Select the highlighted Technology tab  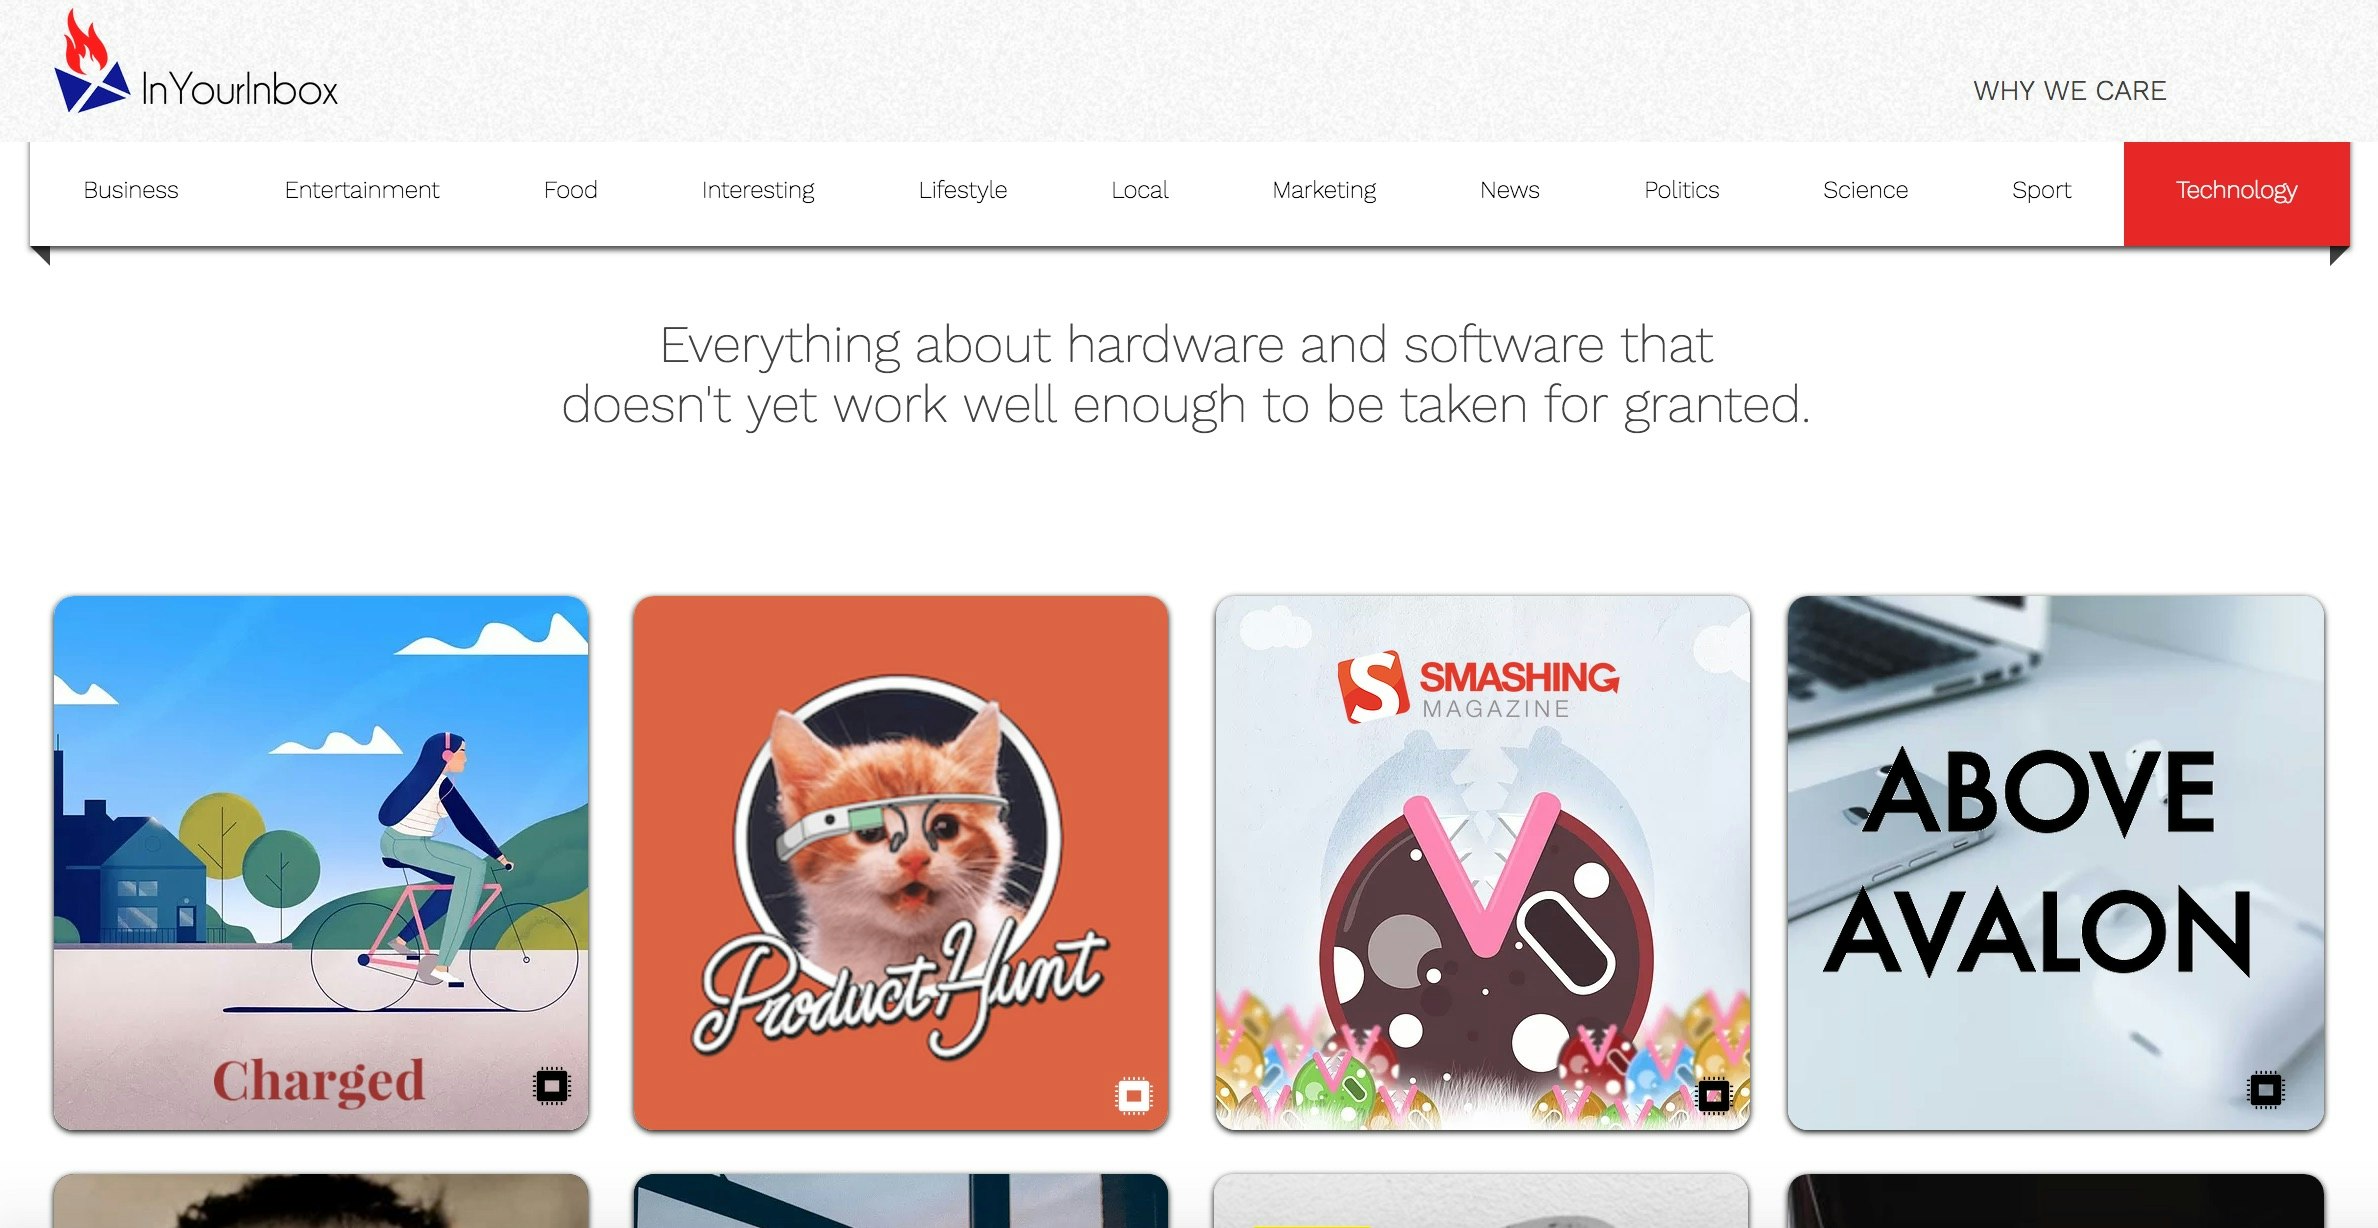pos(2237,193)
